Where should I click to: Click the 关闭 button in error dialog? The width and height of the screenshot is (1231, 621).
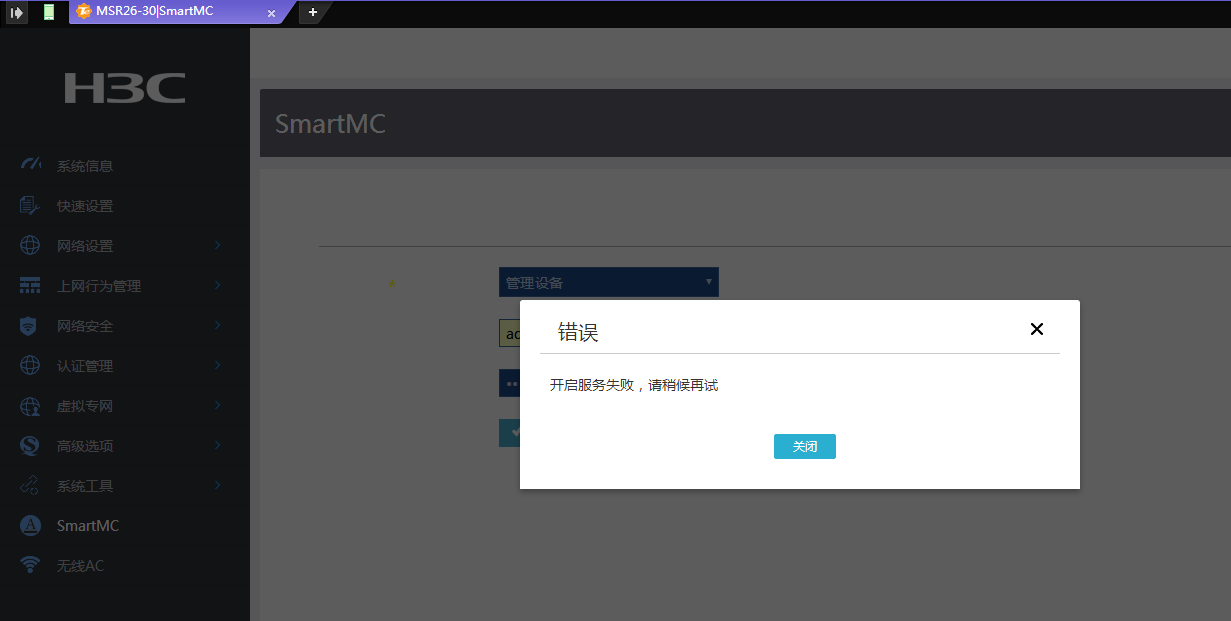click(805, 447)
